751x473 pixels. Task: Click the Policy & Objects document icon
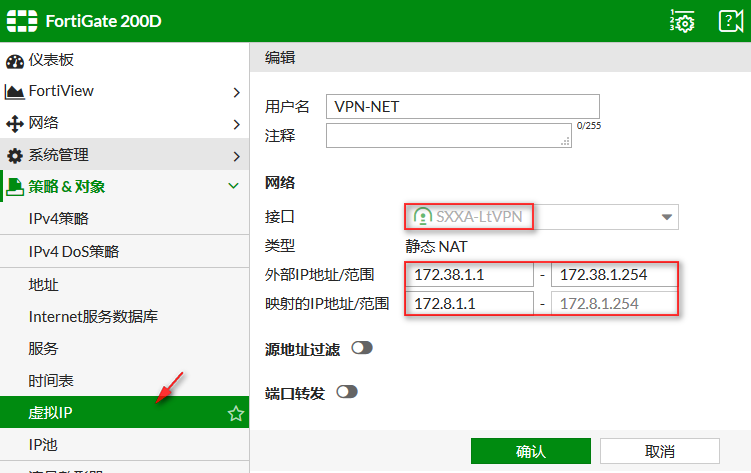15,187
